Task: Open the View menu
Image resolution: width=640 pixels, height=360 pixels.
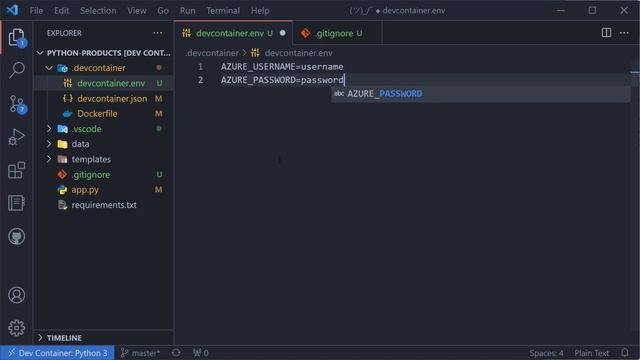Action: pyautogui.click(x=137, y=11)
